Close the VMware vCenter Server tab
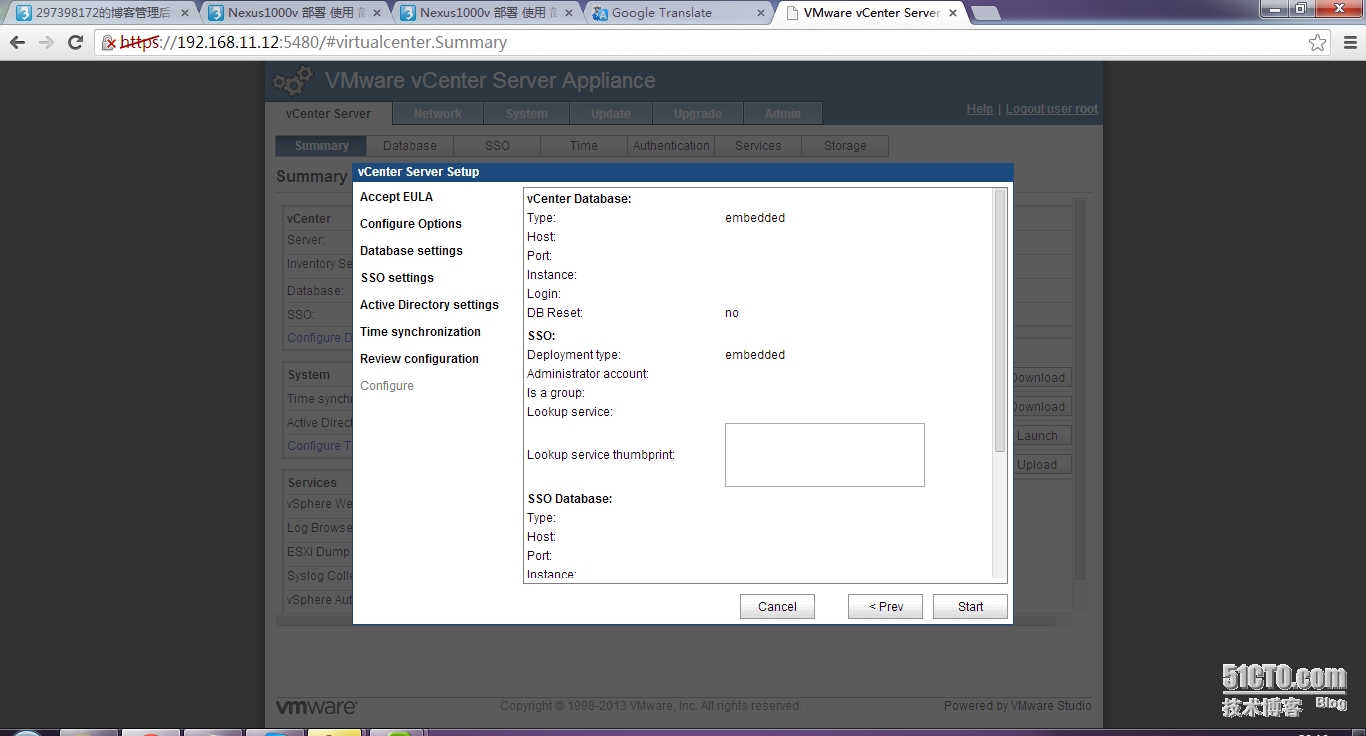 (953, 13)
